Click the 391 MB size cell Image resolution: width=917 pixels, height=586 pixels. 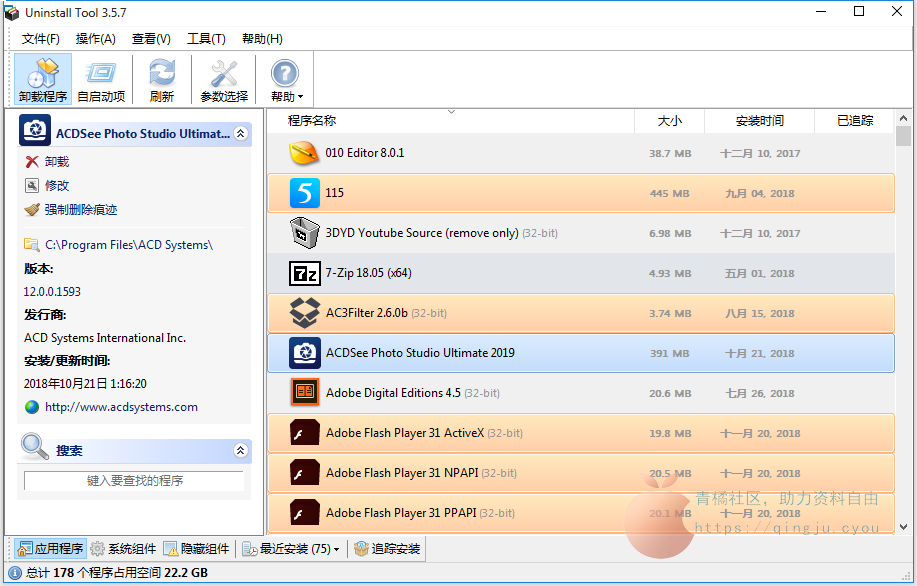coord(670,354)
